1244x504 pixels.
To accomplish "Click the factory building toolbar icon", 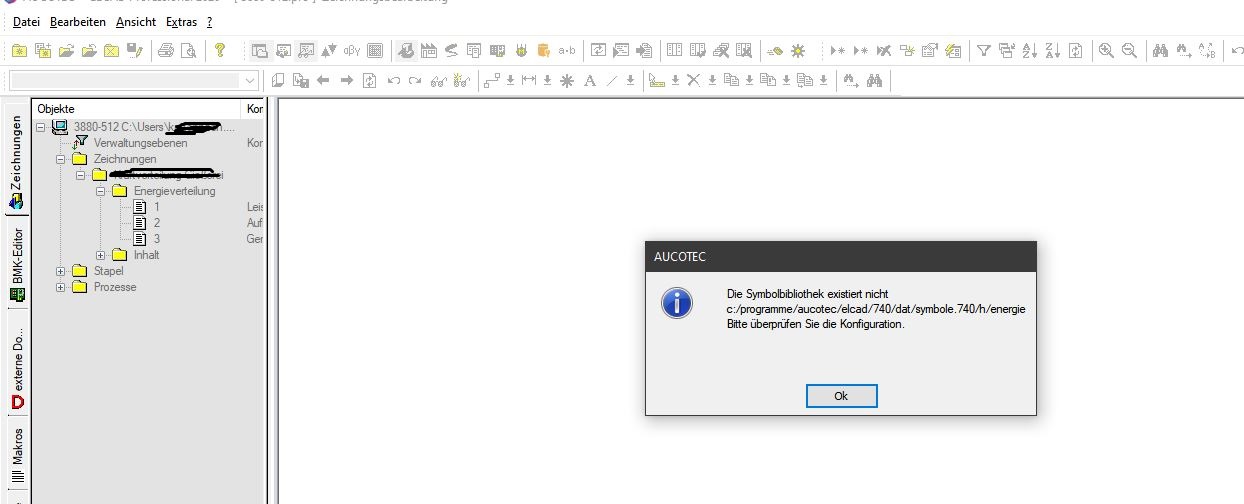I will click(429, 50).
